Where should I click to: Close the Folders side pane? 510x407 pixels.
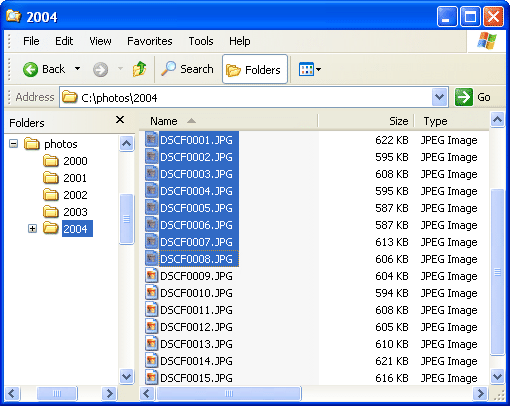(x=120, y=120)
